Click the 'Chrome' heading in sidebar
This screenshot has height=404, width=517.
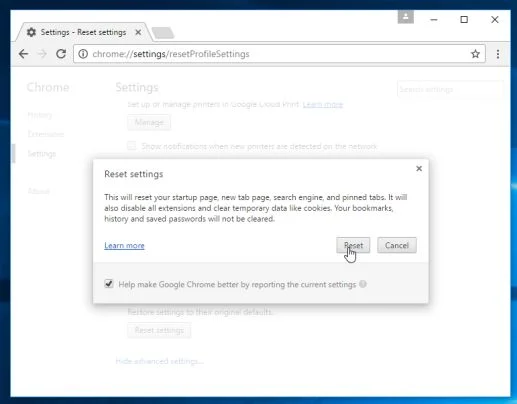(48, 87)
